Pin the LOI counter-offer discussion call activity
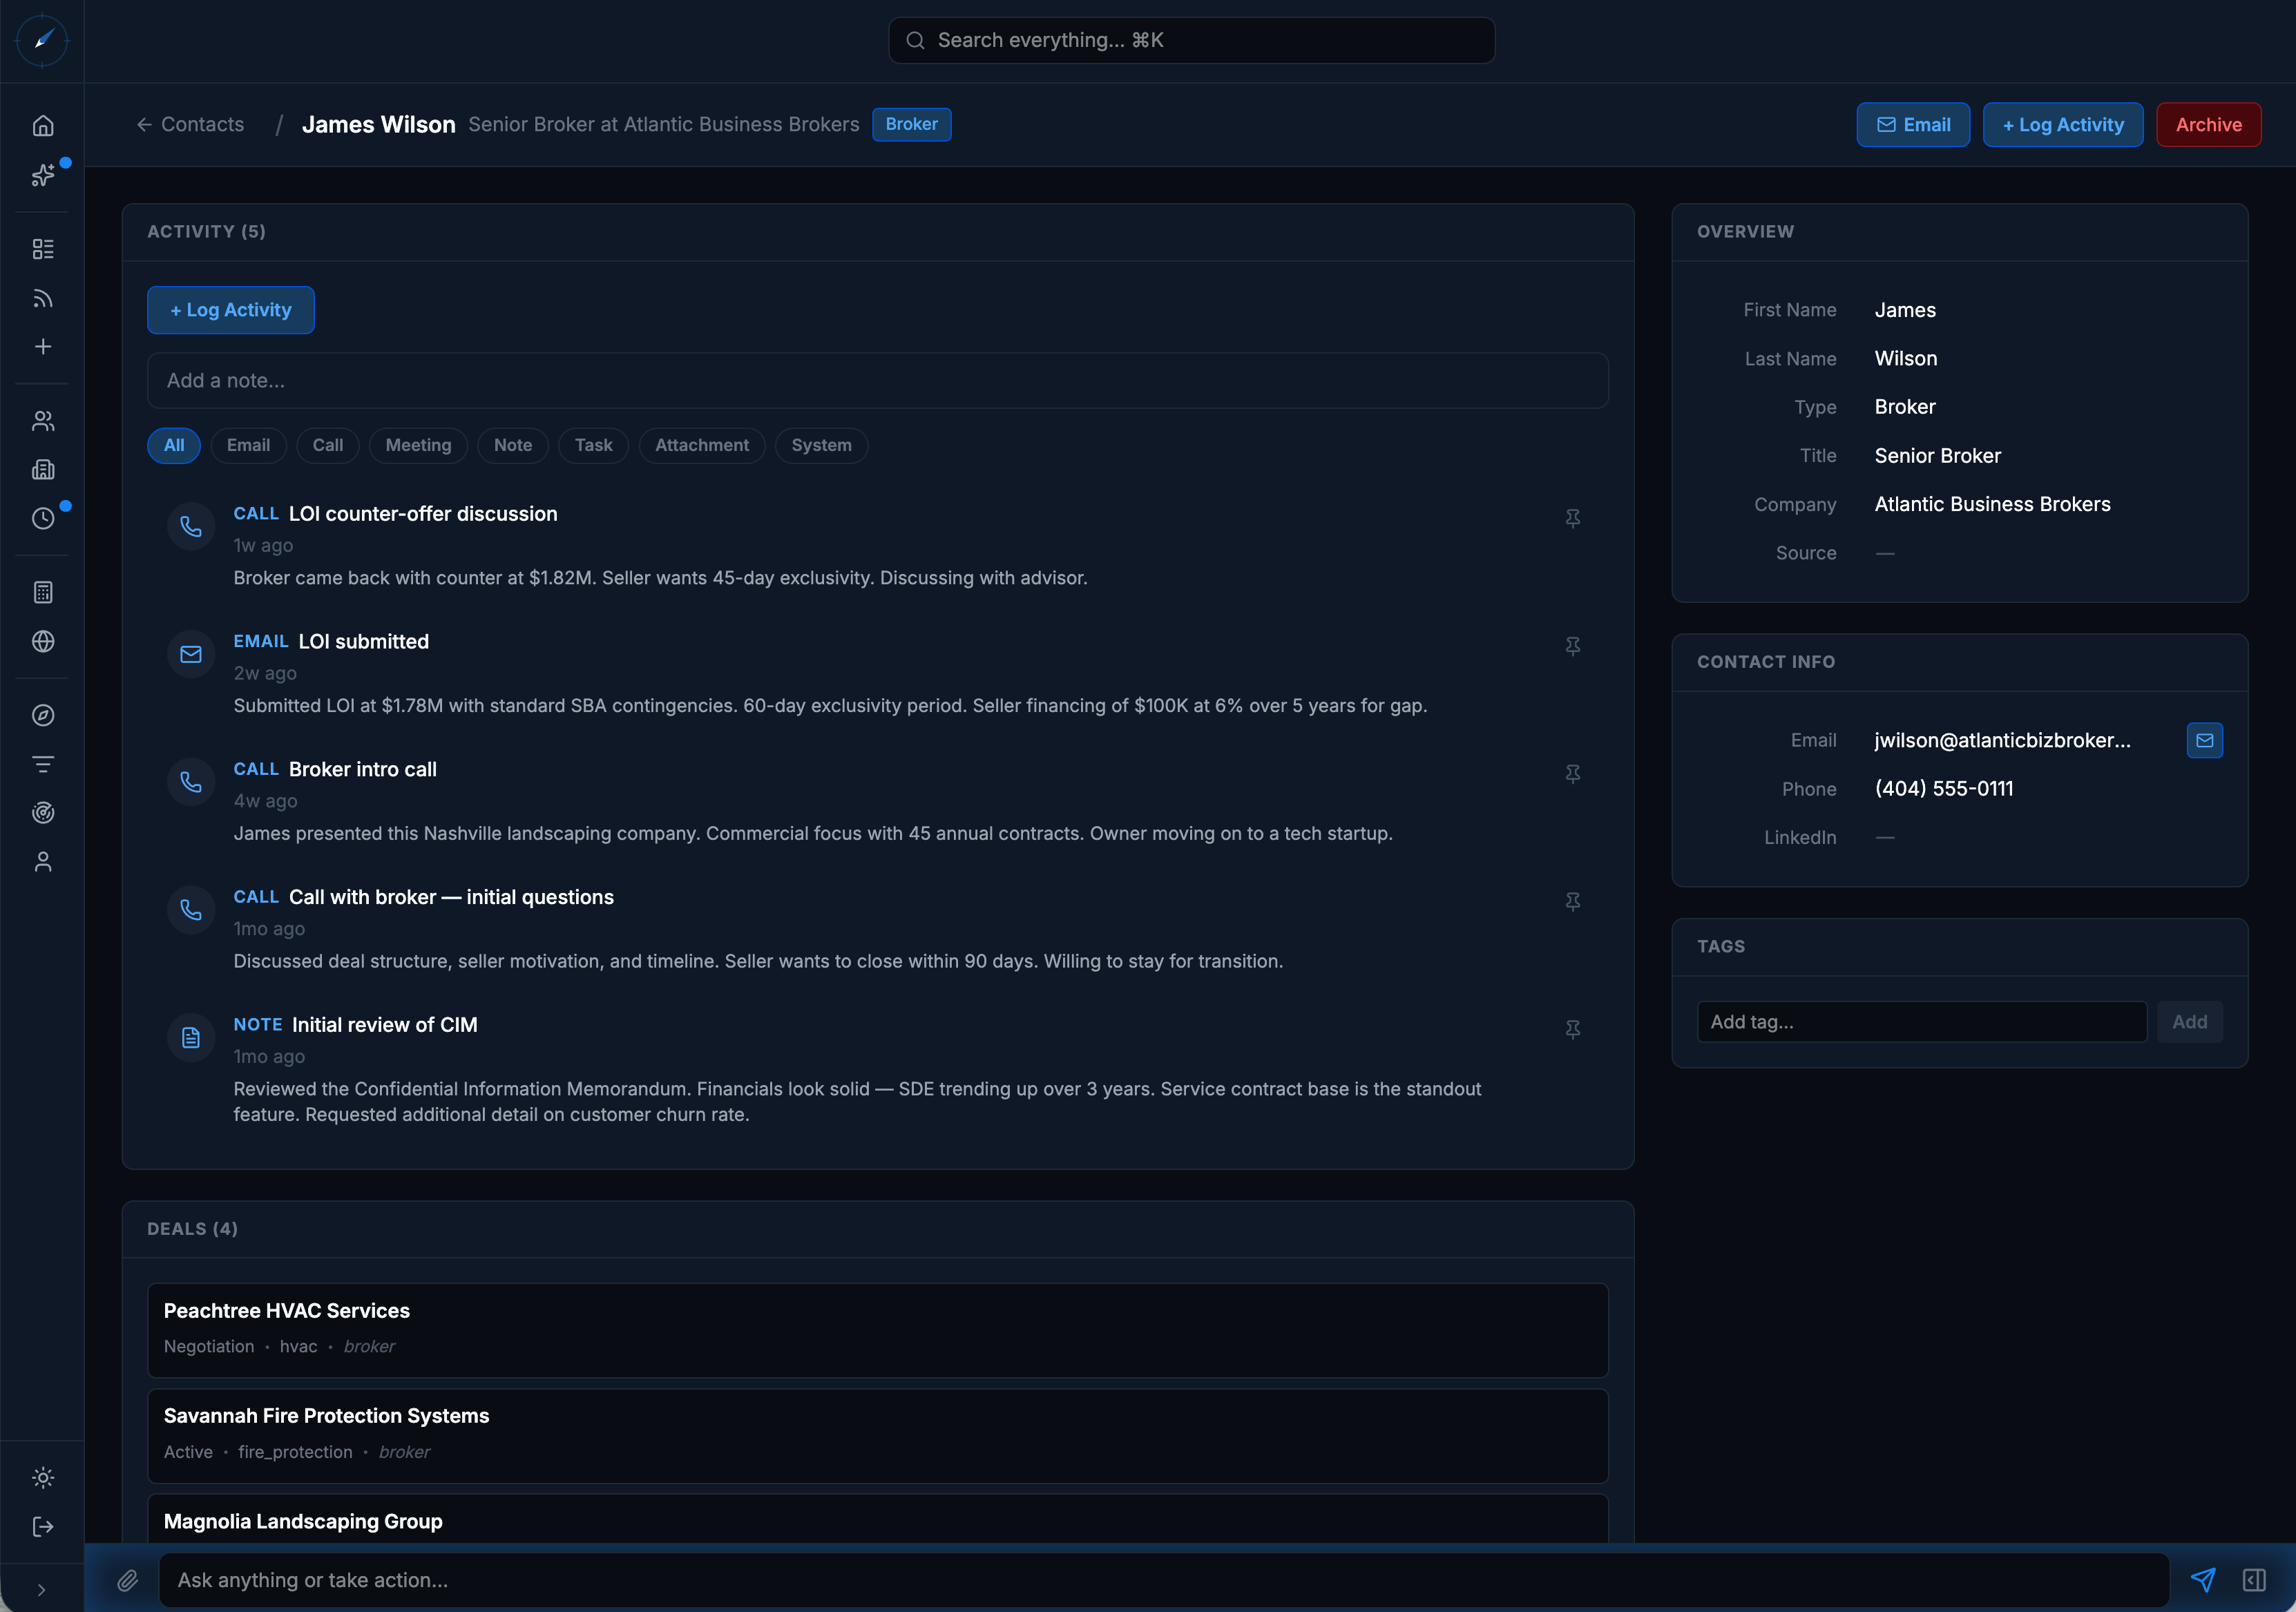The width and height of the screenshot is (2296, 1612). [x=1573, y=519]
